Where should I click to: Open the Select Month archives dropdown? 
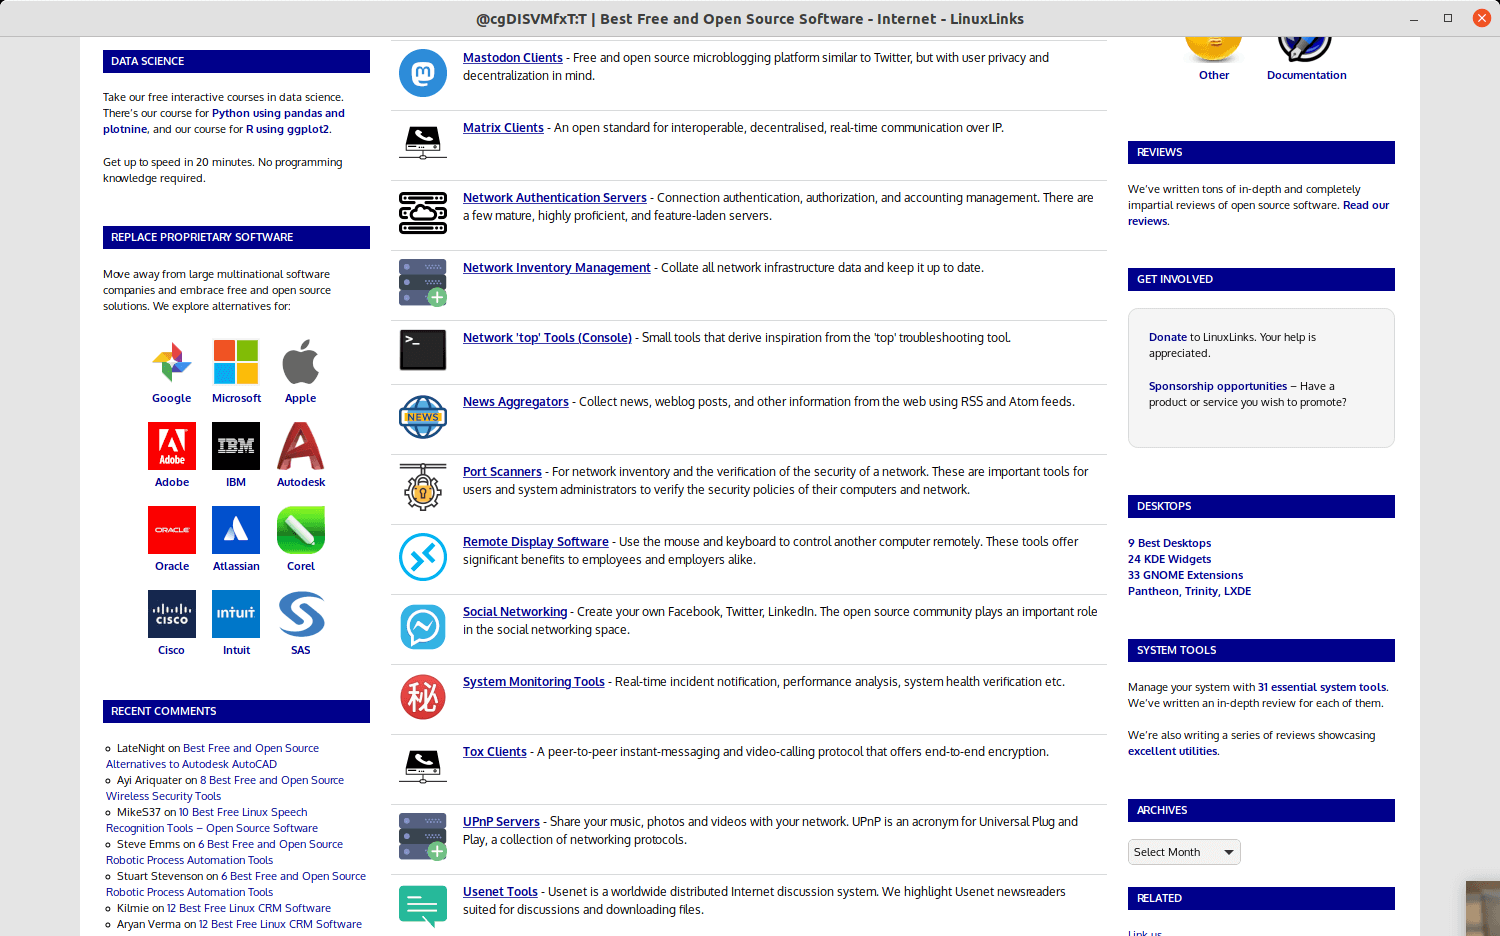(x=1184, y=852)
